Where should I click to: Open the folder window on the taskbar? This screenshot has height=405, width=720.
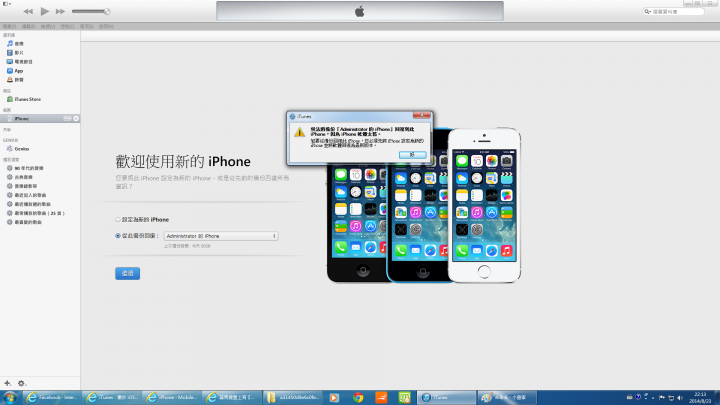tap(292, 398)
